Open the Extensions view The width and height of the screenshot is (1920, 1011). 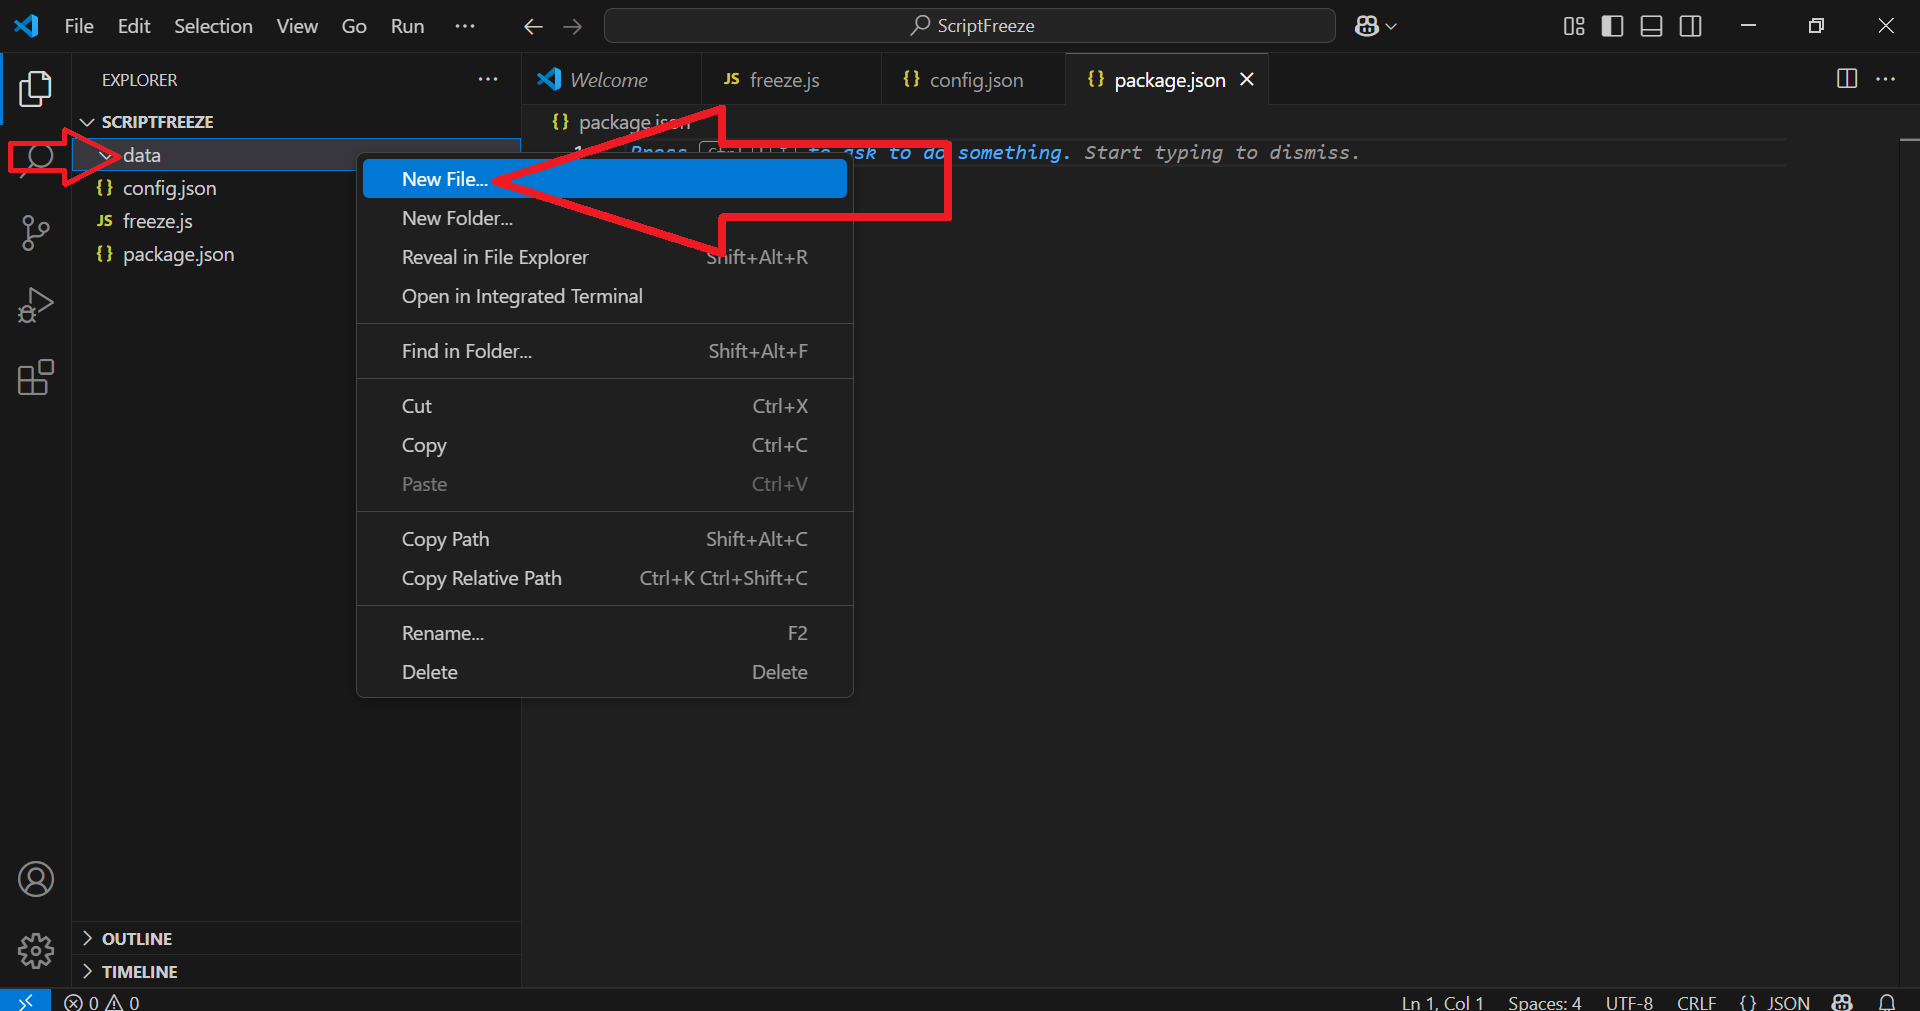click(x=35, y=378)
